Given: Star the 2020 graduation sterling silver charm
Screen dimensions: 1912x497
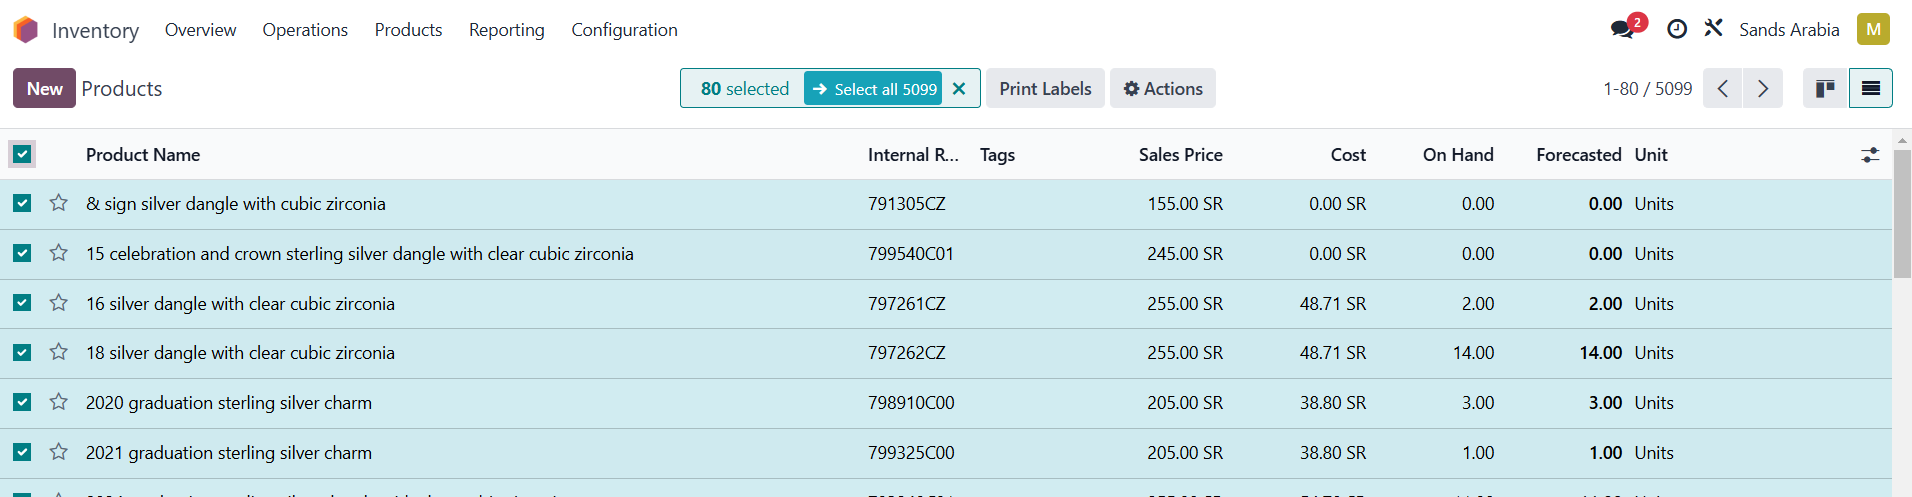Looking at the screenshot, I should 59,402.
